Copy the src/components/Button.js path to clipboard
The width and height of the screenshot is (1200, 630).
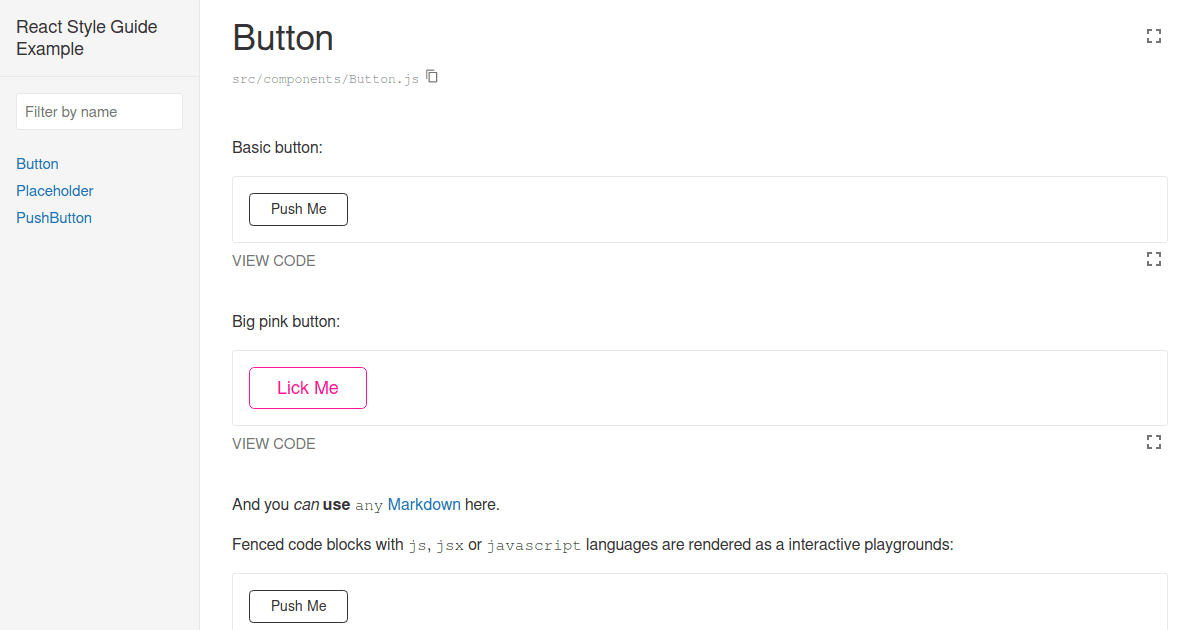coord(431,76)
